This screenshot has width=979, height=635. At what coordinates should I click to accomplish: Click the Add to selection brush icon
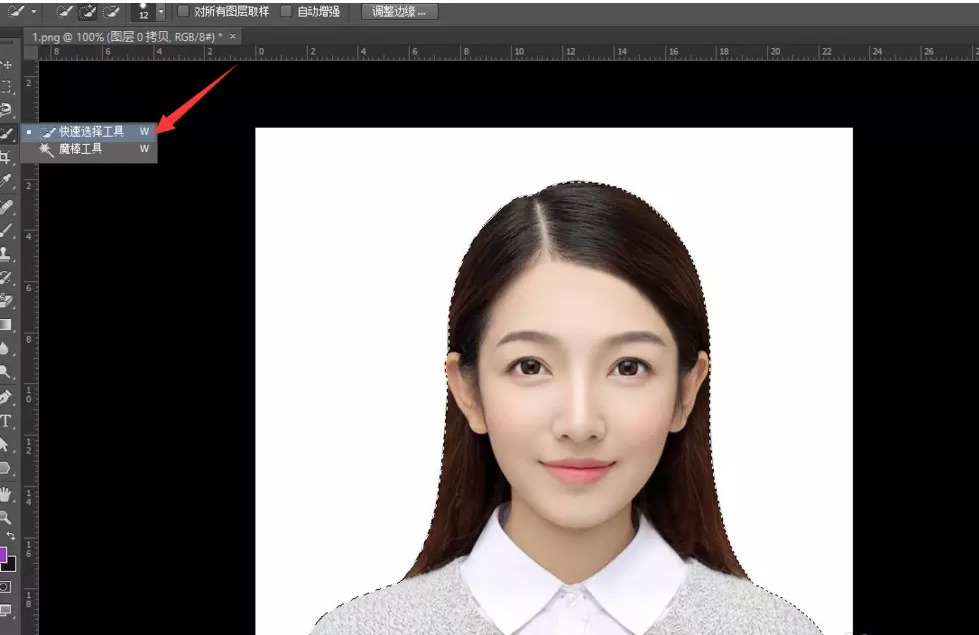pos(88,11)
